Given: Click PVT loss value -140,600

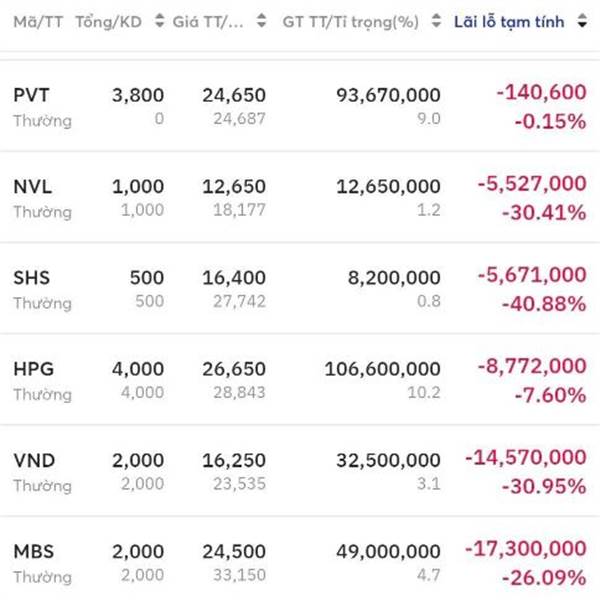Looking at the screenshot, I should tap(541, 92).
